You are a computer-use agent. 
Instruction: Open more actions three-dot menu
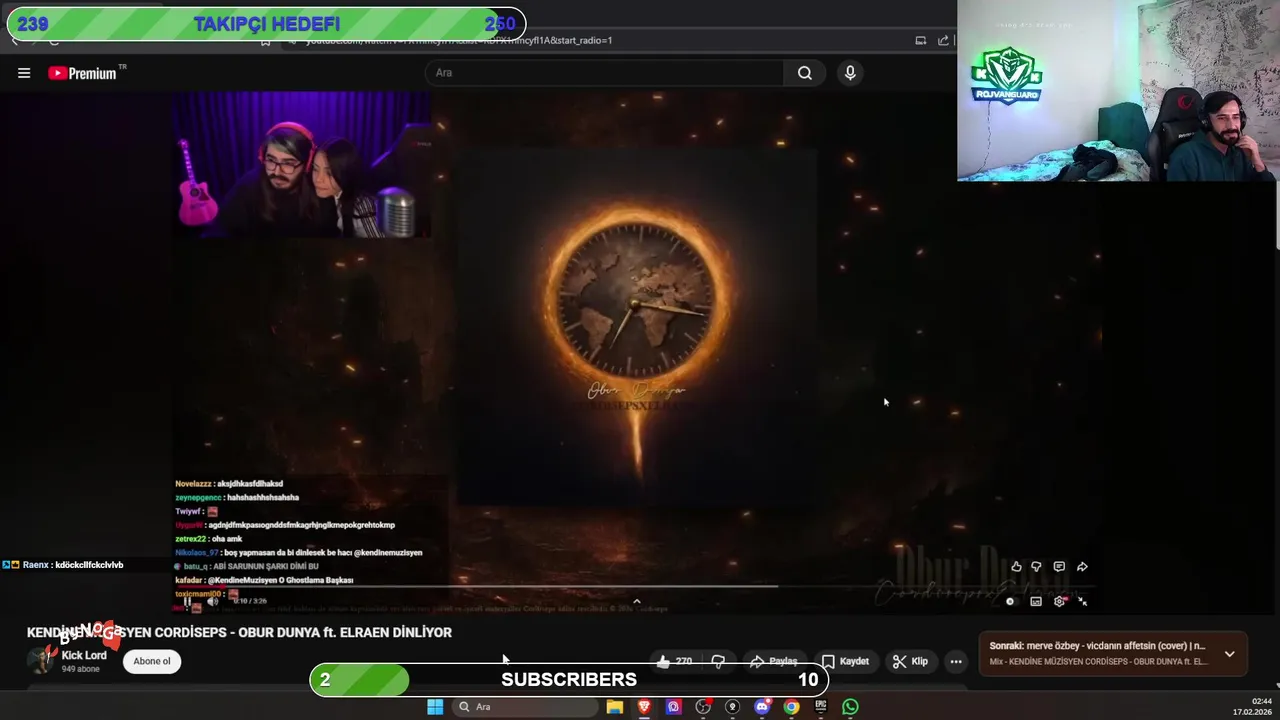pyautogui.click(x=956, y=661)
